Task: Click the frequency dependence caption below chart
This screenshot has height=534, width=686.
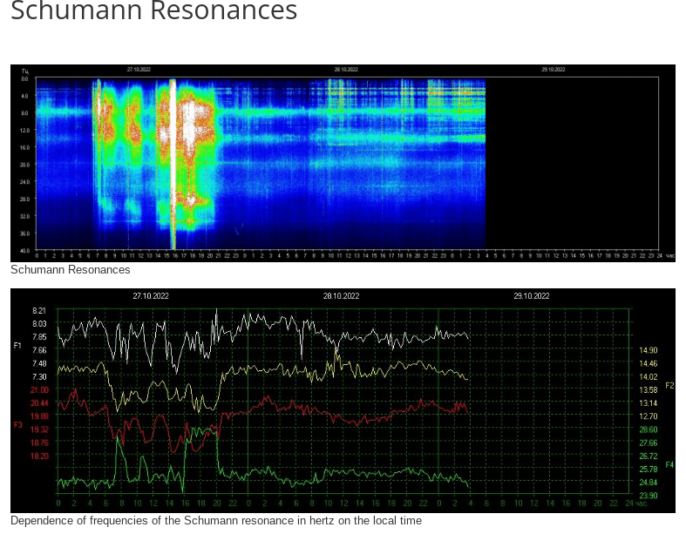Action: click(x=216, y=521)
